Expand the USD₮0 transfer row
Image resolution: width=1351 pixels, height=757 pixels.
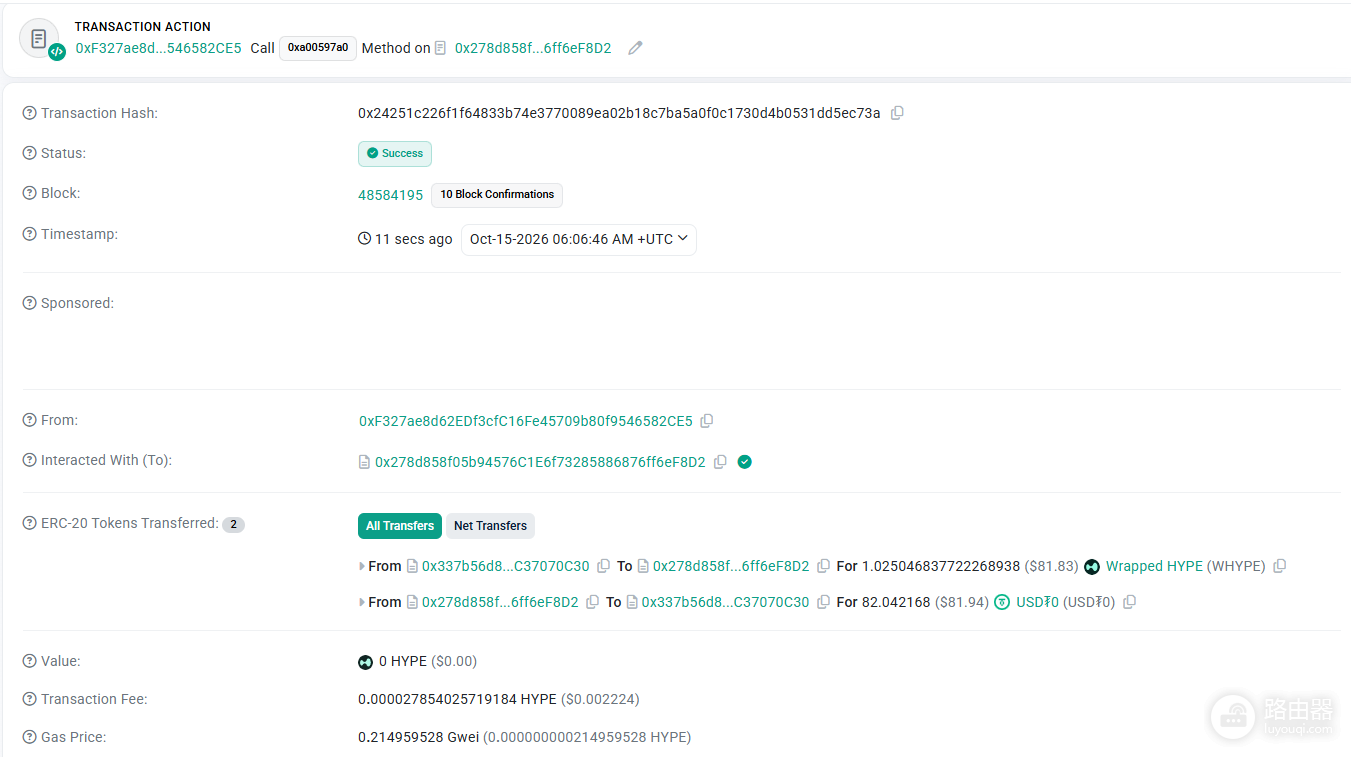point(362,602)
